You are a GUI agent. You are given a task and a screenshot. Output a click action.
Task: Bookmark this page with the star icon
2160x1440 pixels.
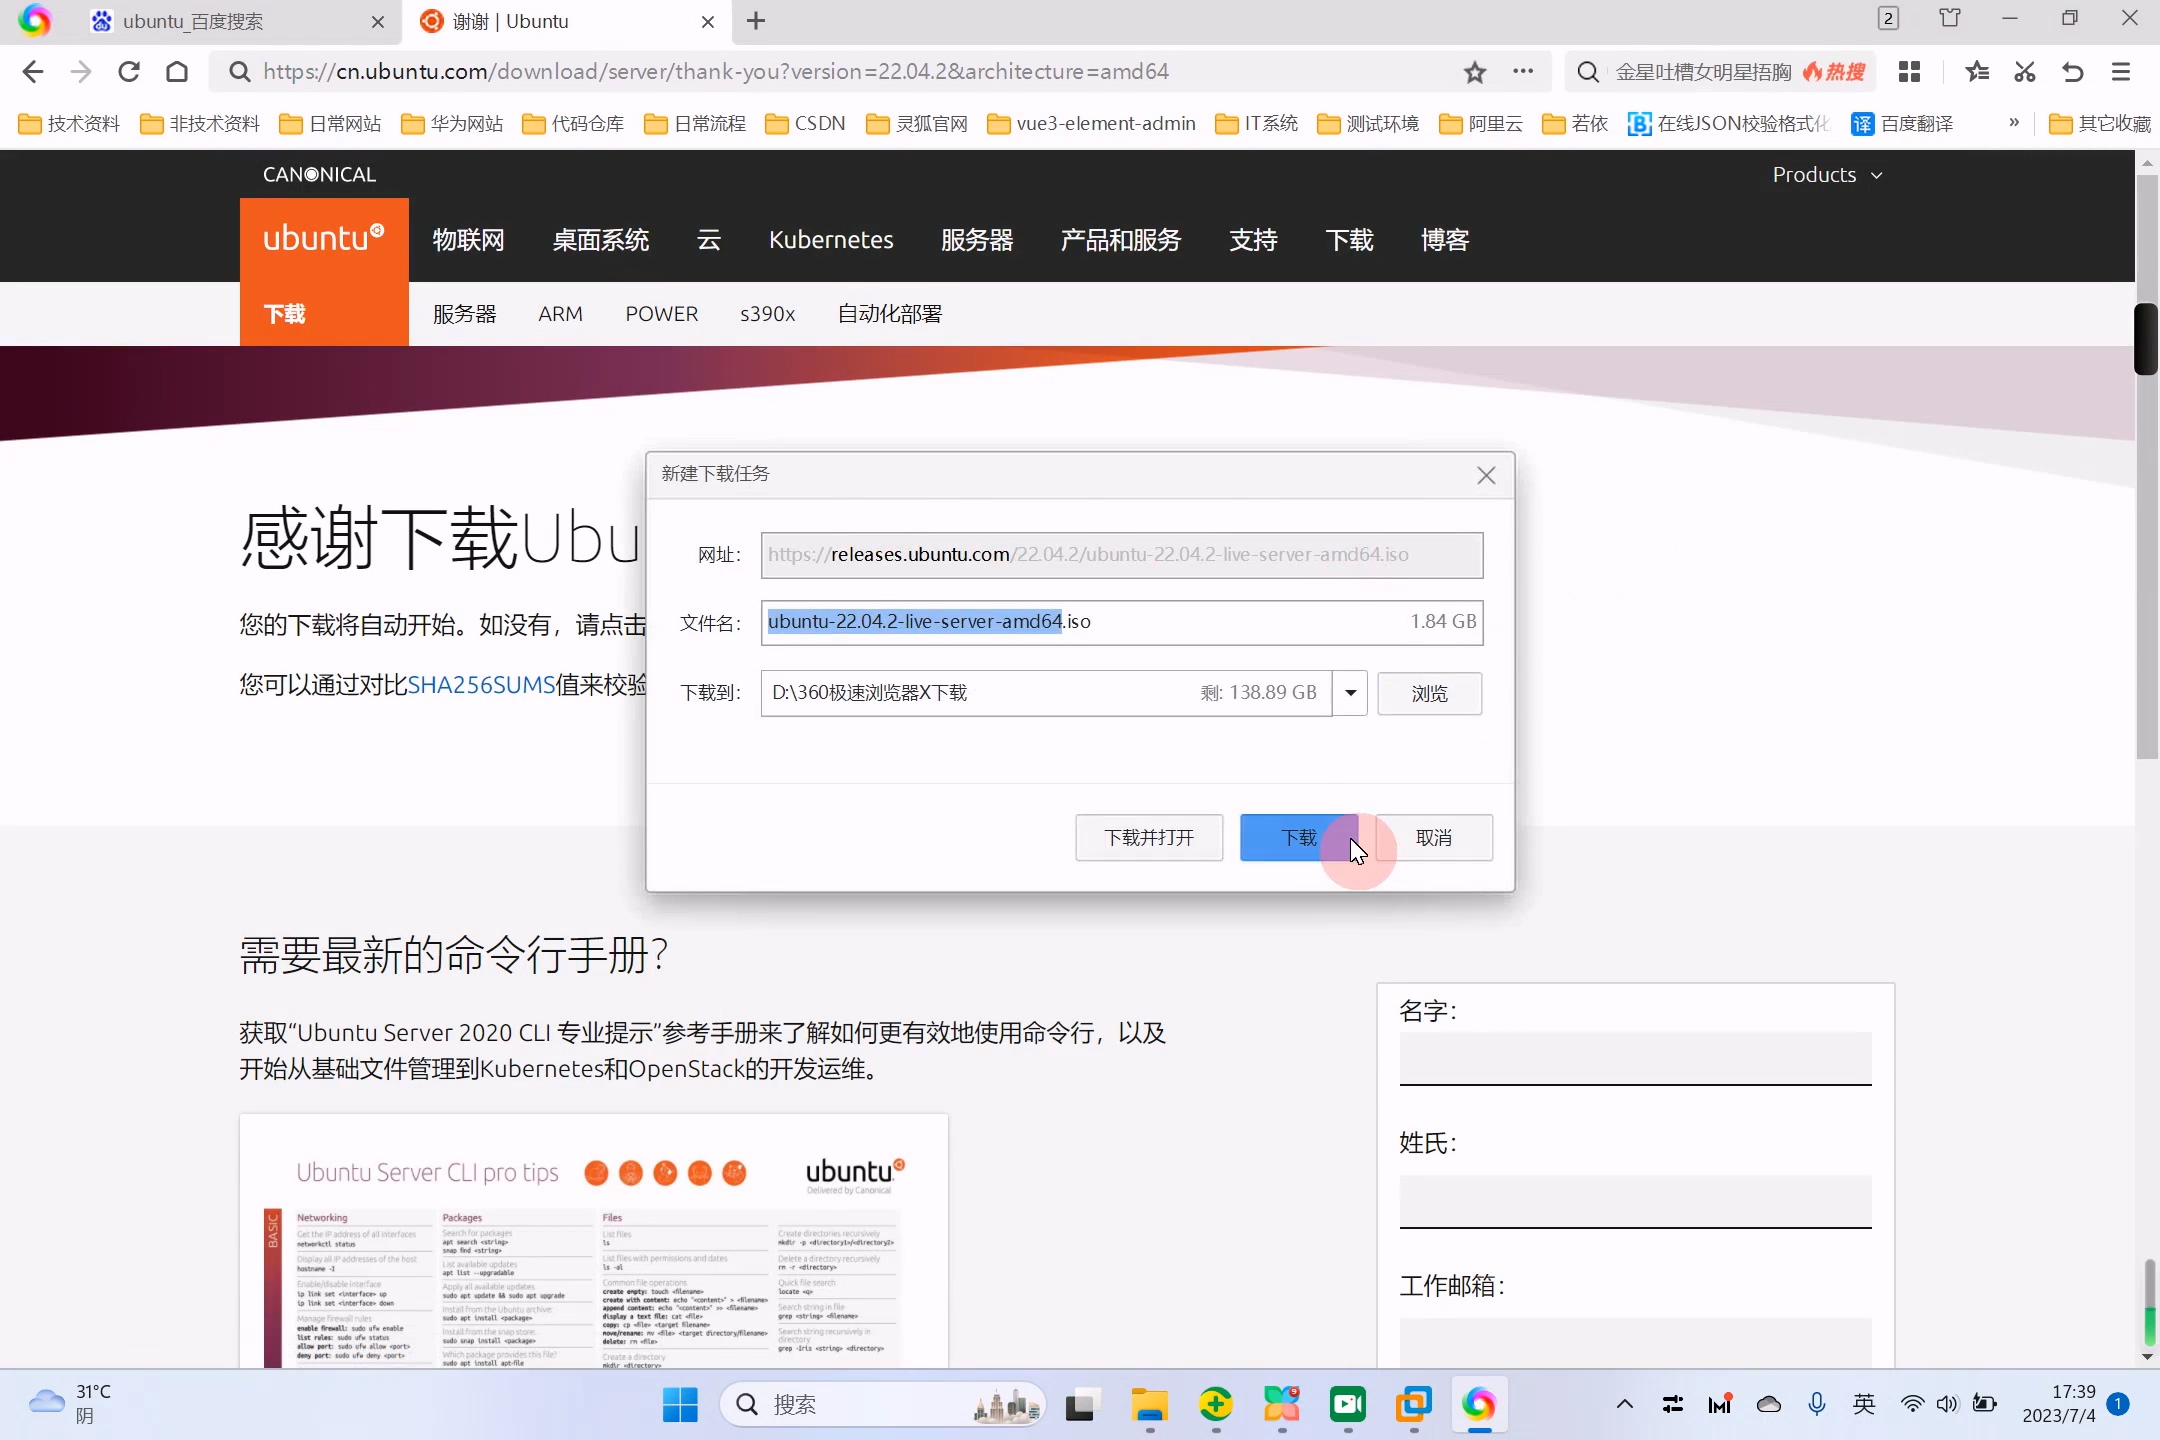click(1475, 72)
